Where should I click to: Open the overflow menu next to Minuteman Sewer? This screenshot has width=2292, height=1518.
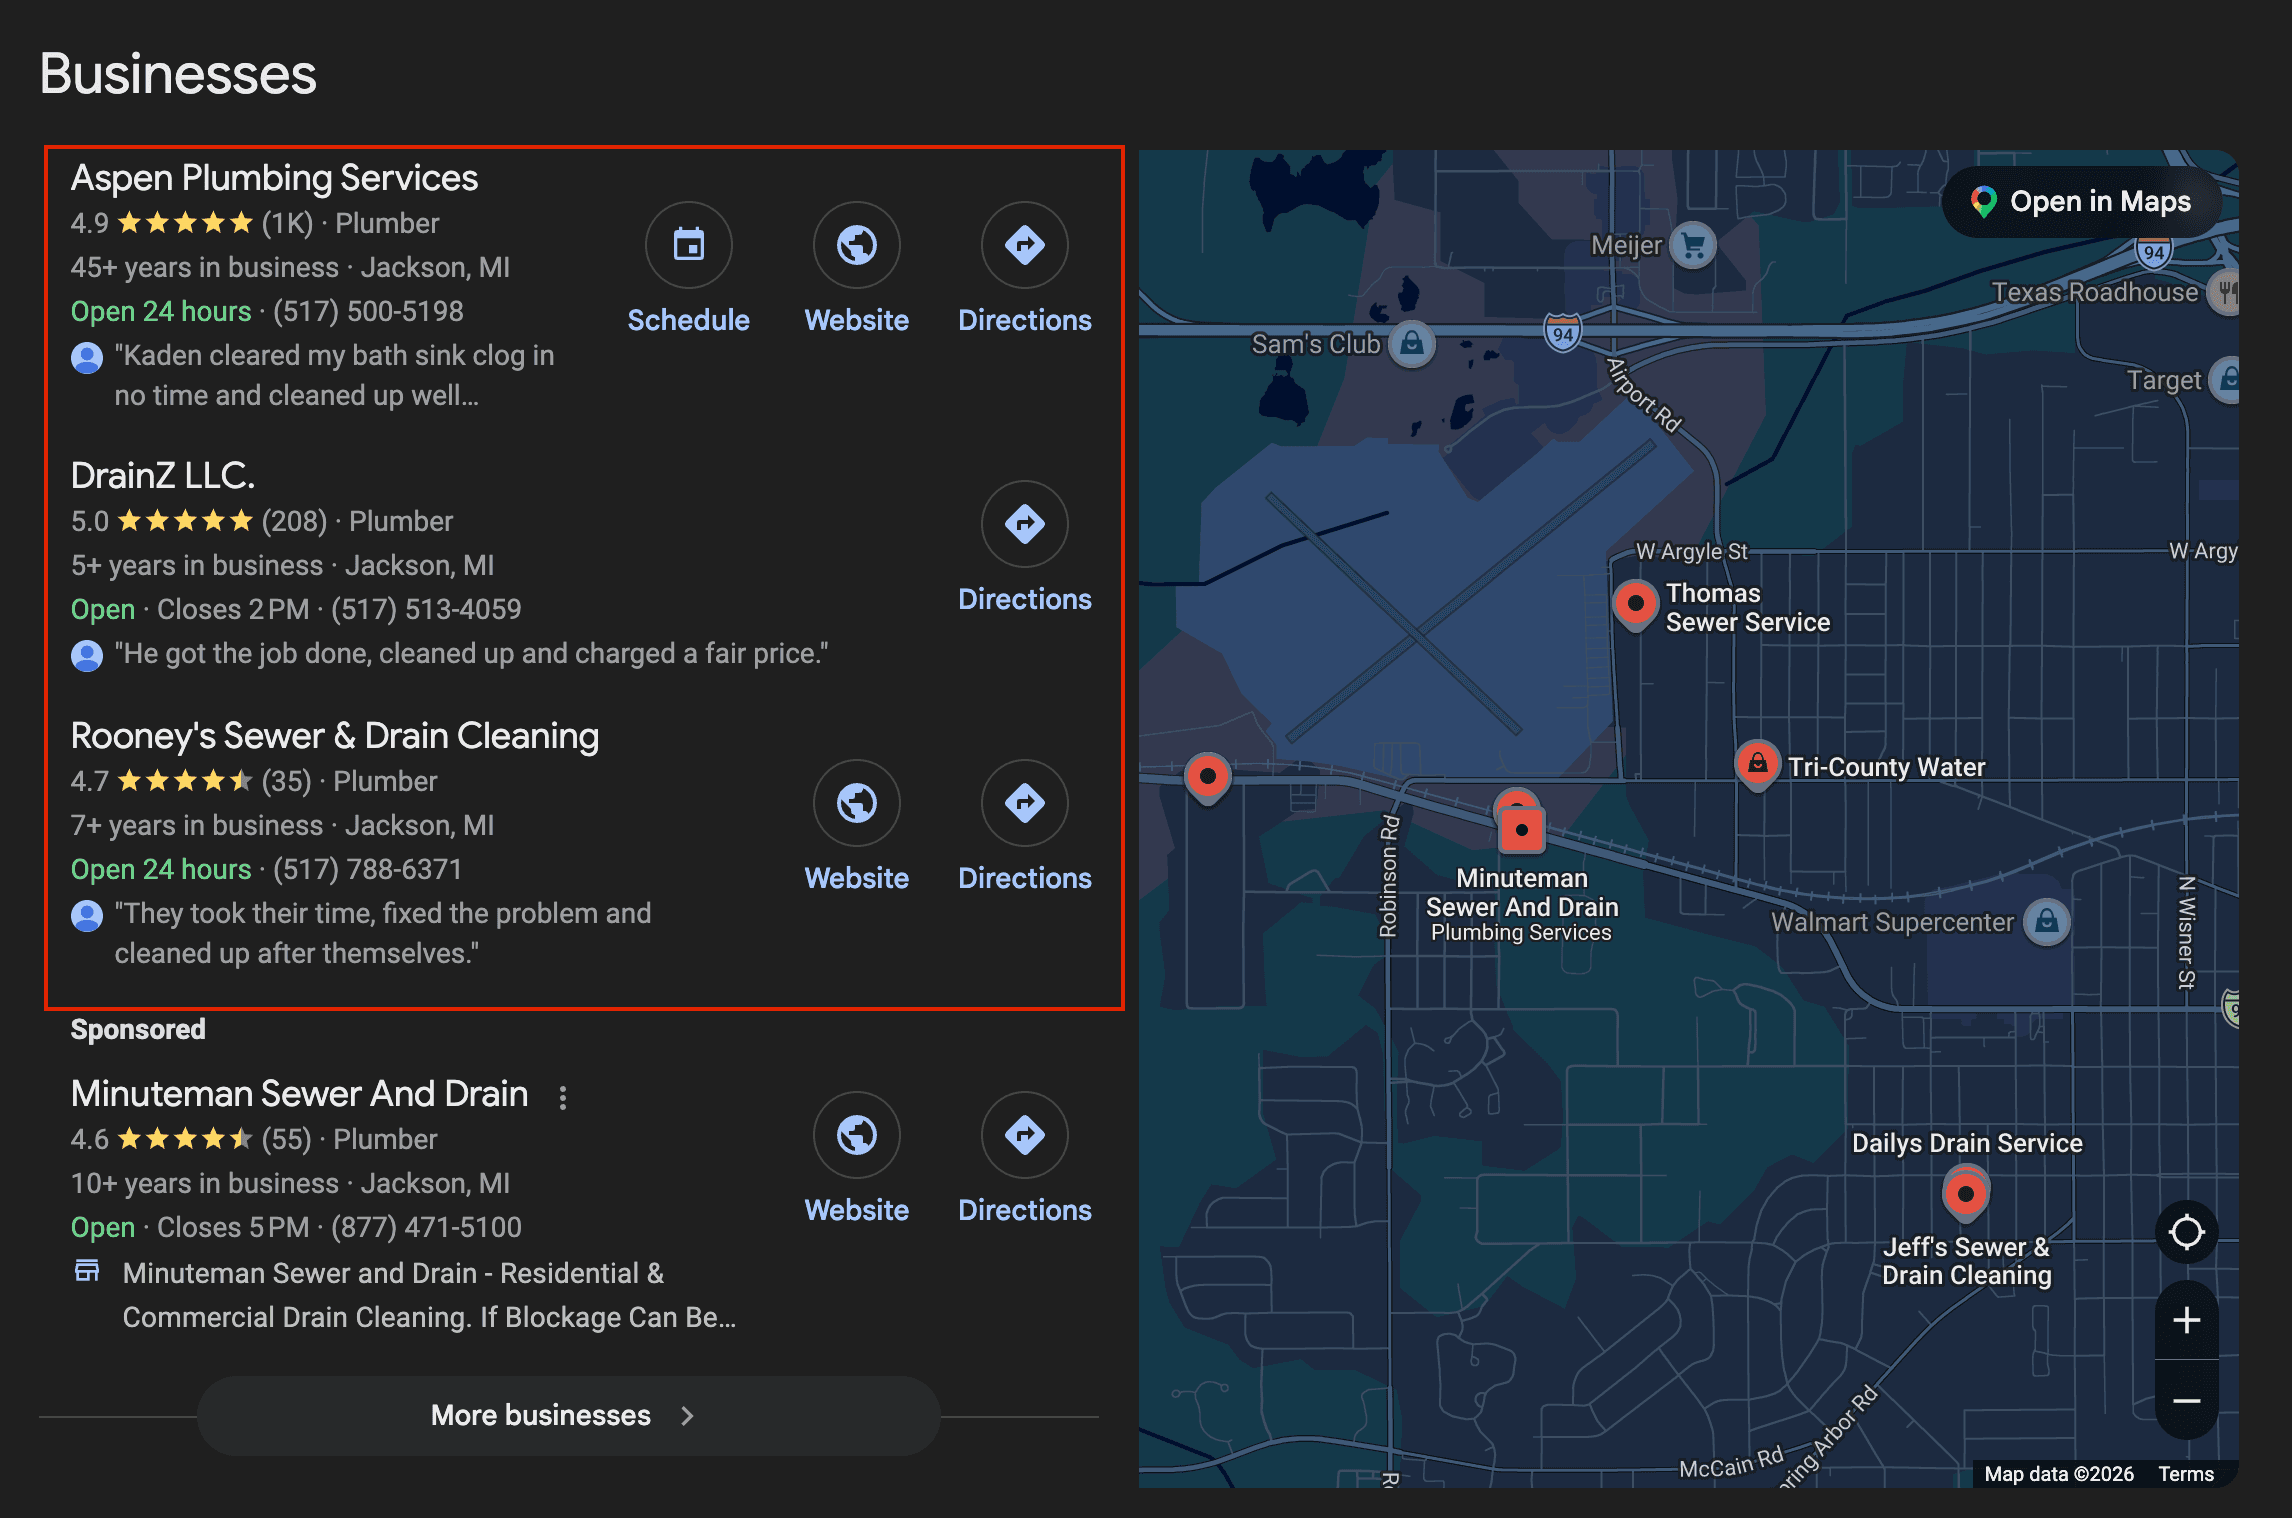[x=564, y=1096]
